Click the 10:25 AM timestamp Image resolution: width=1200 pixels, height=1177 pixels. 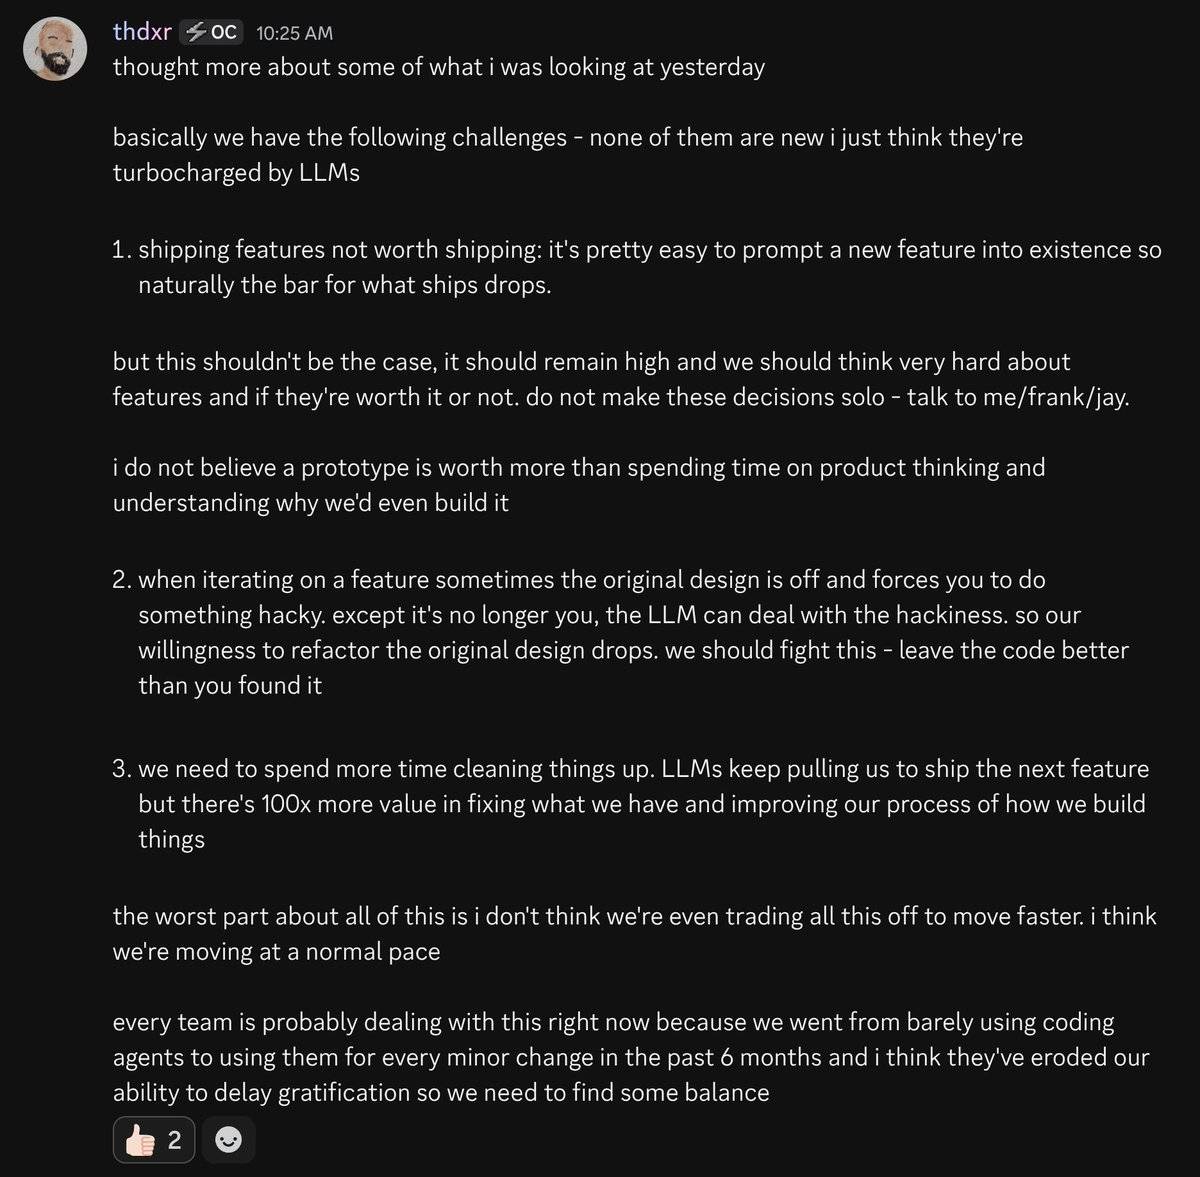294,32
